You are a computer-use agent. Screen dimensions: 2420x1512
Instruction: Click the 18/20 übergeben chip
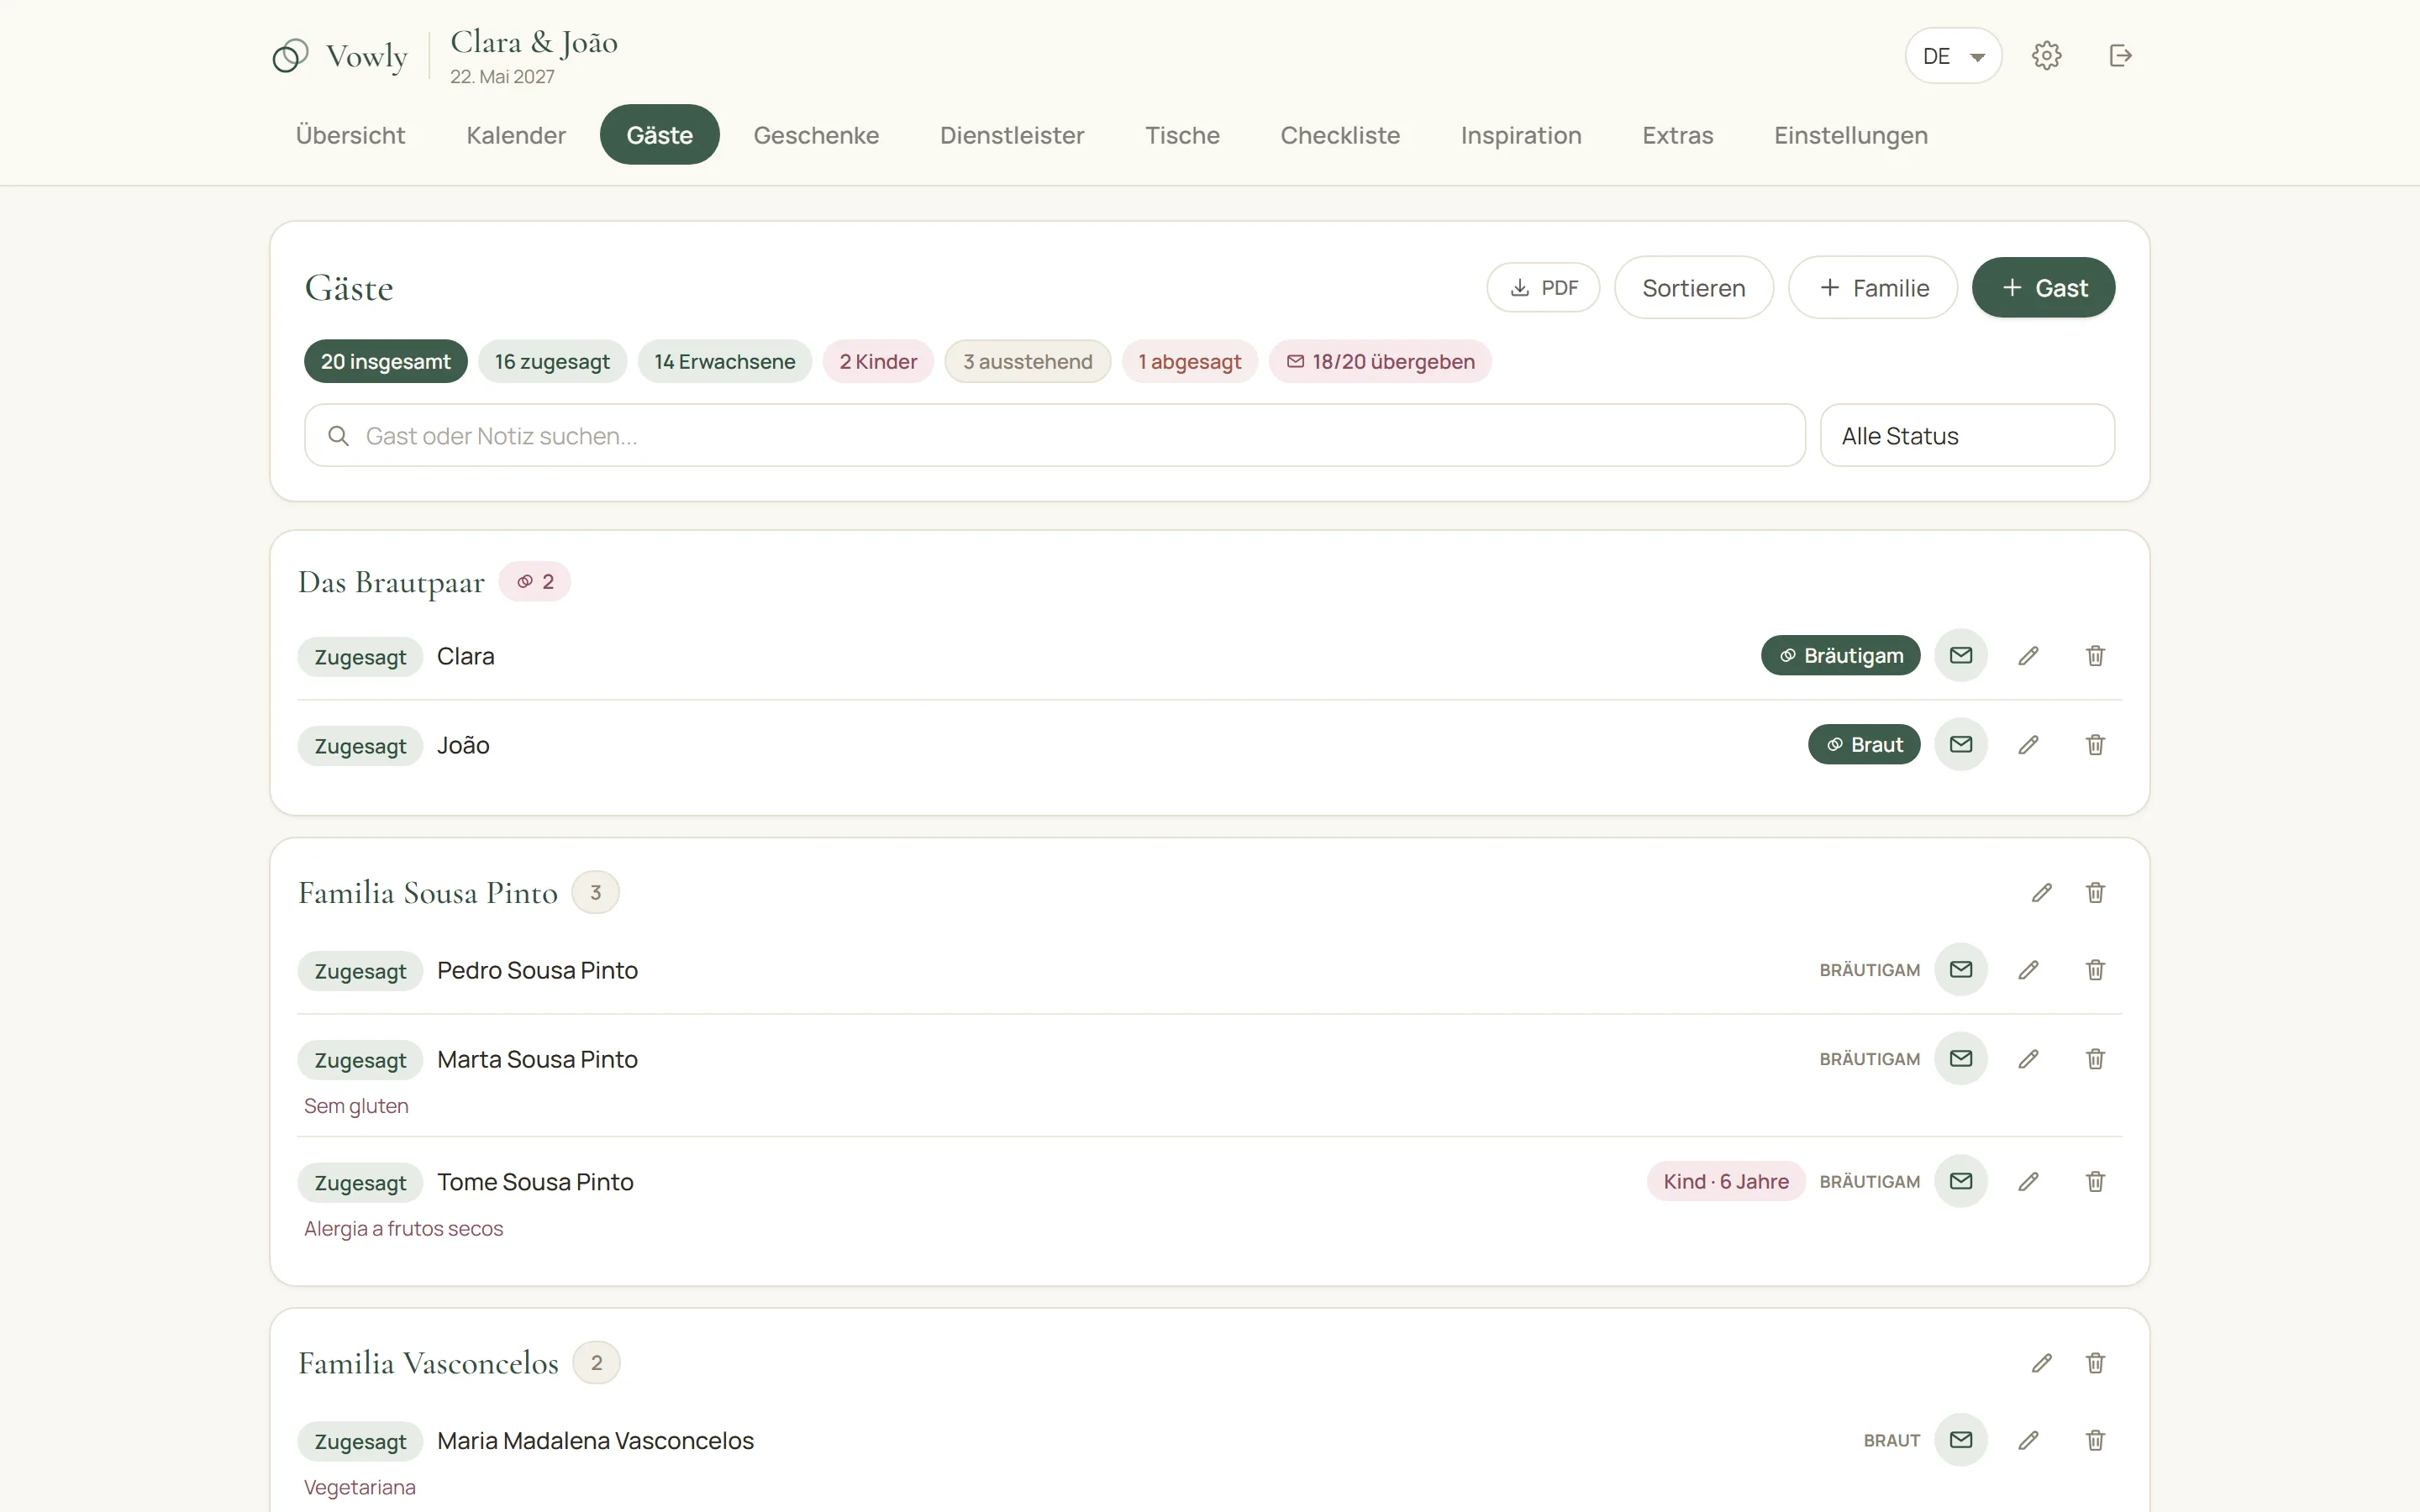(1380, 362)
